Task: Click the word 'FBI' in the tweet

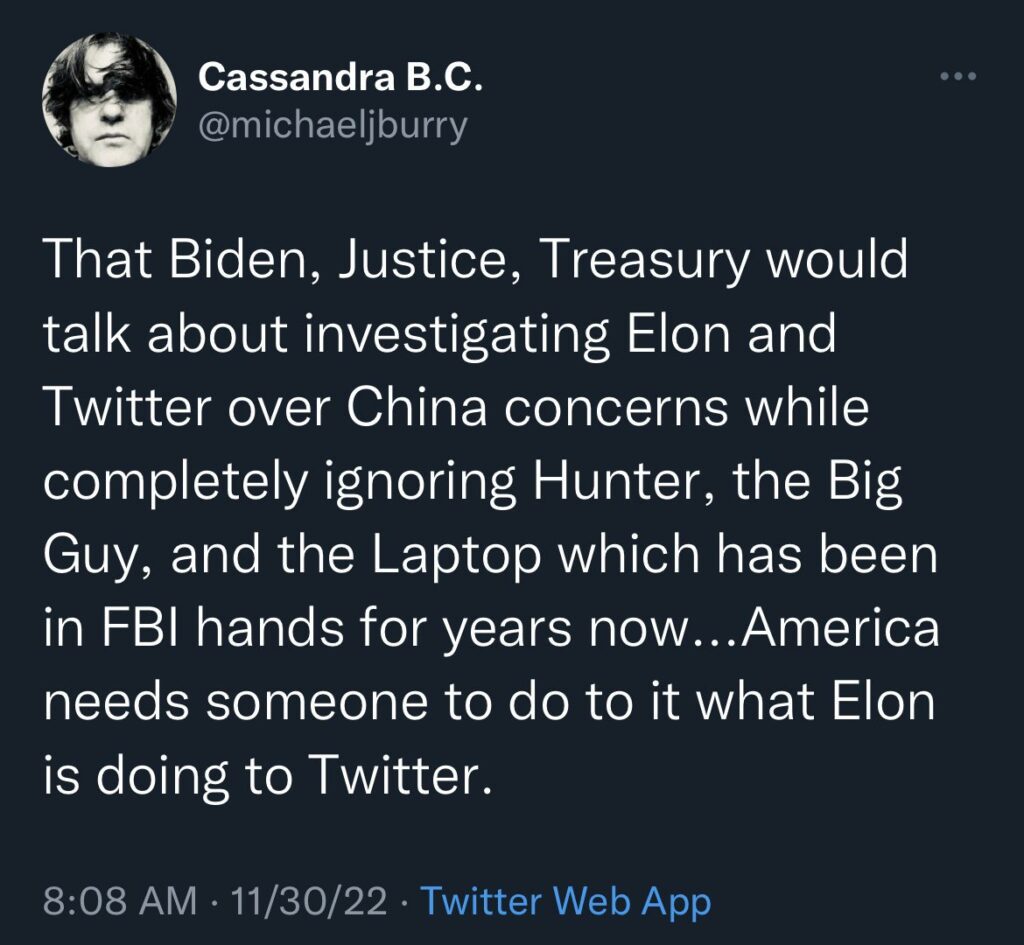Action: click(x=138, y=628)
